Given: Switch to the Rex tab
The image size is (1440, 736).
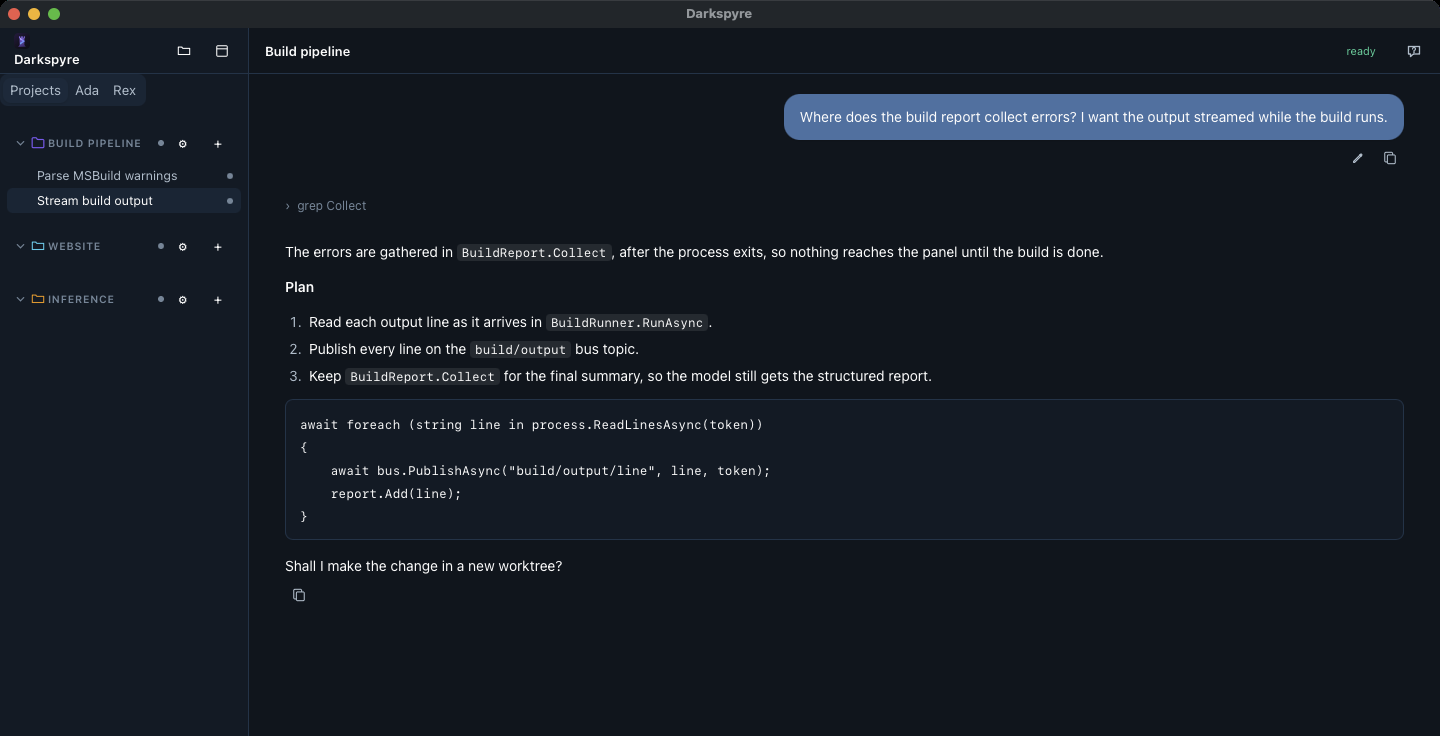Looking at the screenshot, I should pyautogui.click(x=124, y=90).
